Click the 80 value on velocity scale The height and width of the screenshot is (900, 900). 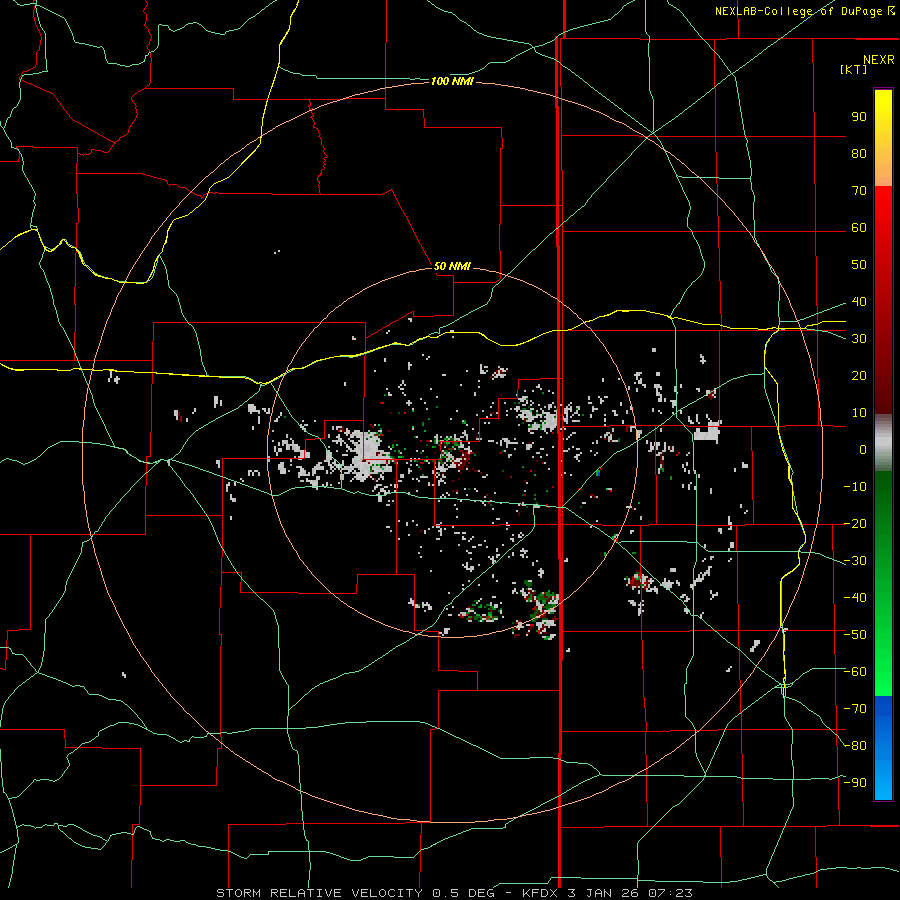859,154
